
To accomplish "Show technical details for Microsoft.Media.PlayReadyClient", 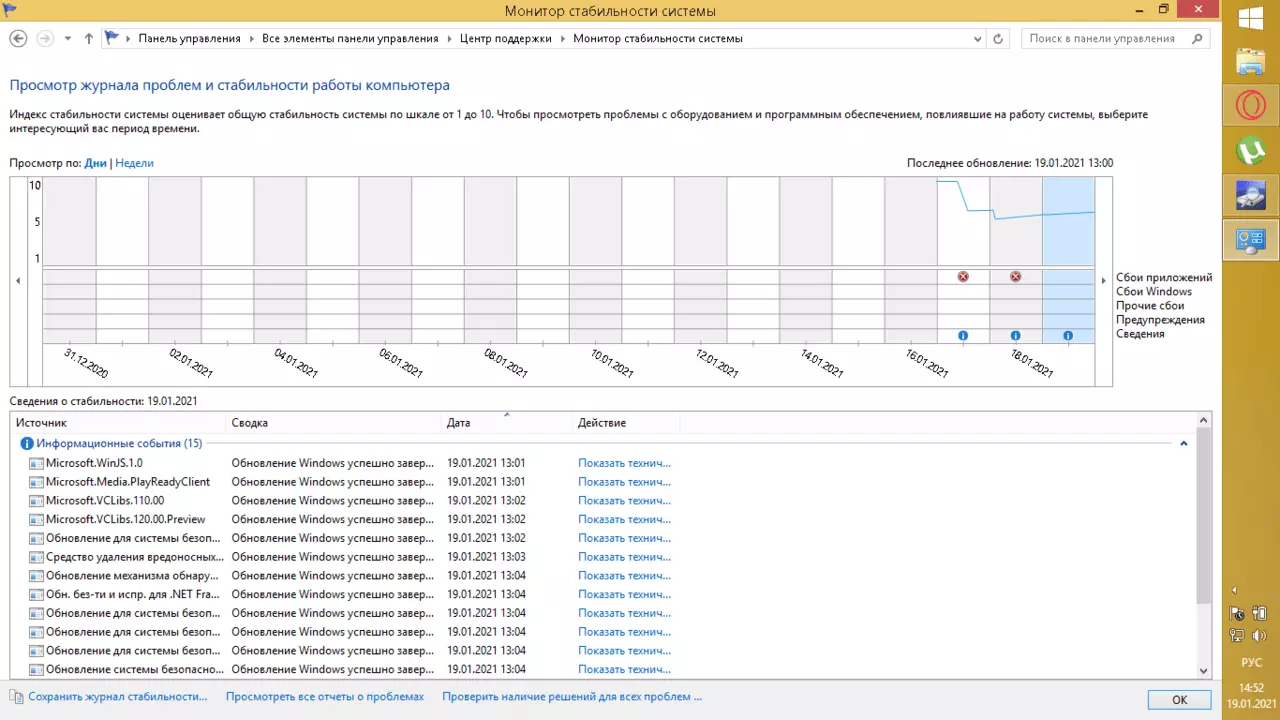I will click(624, 482).
